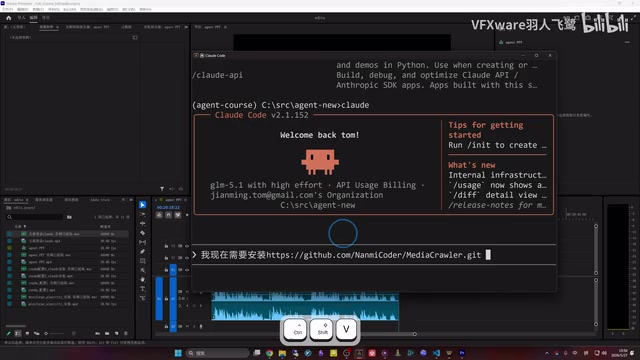The image size is (640, 360).
Task: Select the Ripple Edit tool
Action: pyautogui.click(x=142, y=223)
